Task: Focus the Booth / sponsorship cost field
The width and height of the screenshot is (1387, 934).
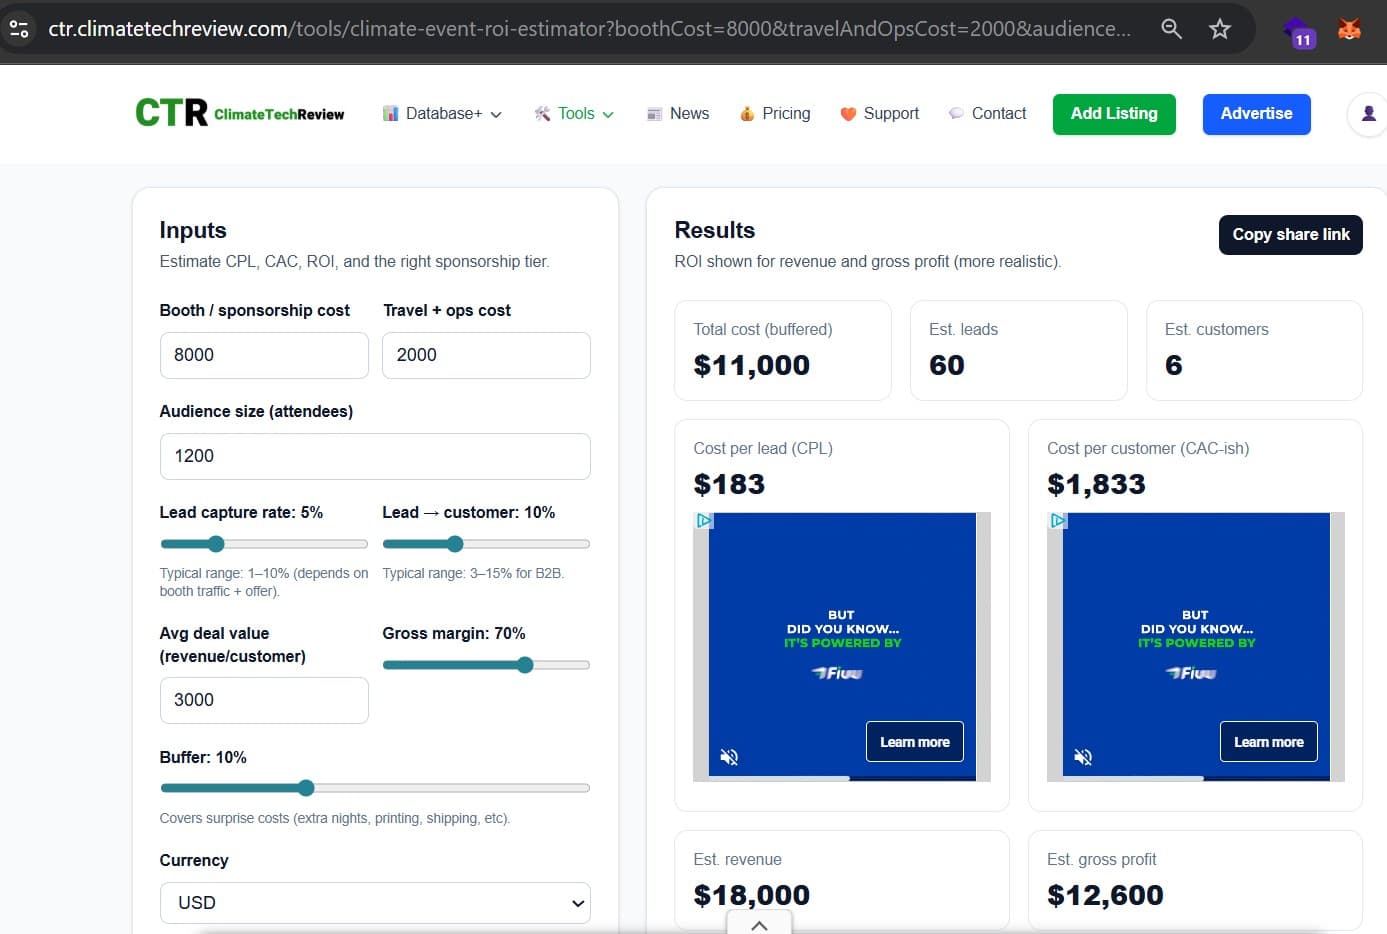Action: pos(264,355)
